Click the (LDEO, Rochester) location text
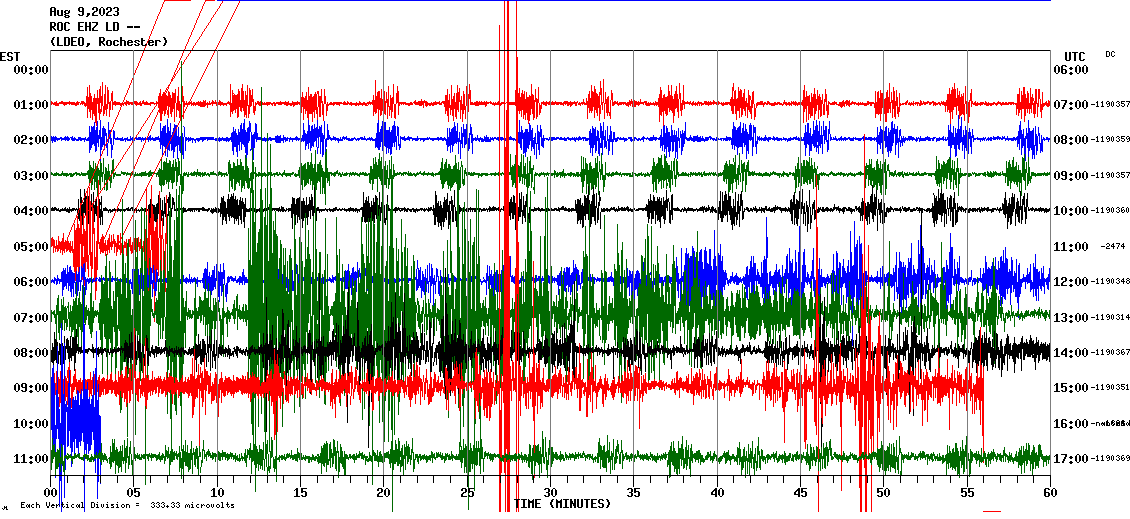This screenshot has height=519, width=1130. click(x=108, y=41)
